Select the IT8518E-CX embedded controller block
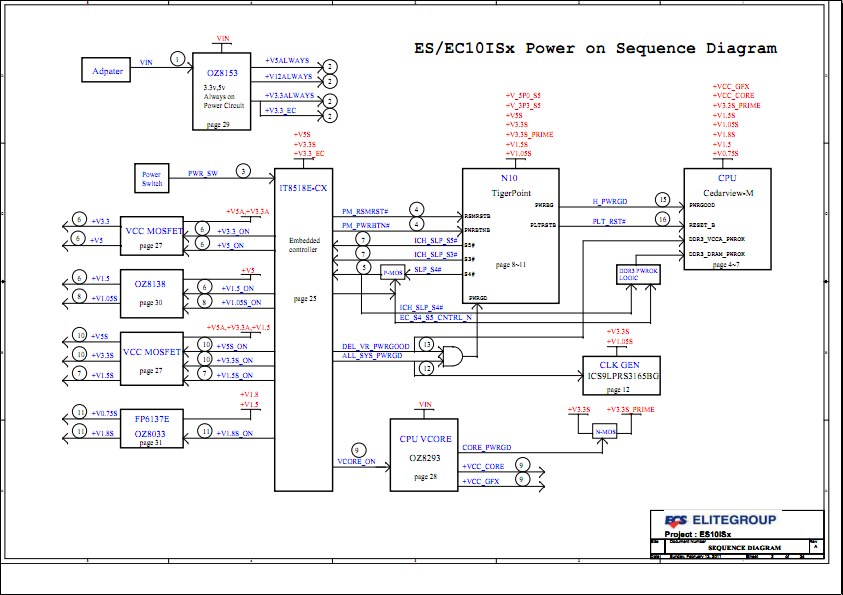Image resolution: width=843 pixels, height=595 pixels. tap(304, 329)
